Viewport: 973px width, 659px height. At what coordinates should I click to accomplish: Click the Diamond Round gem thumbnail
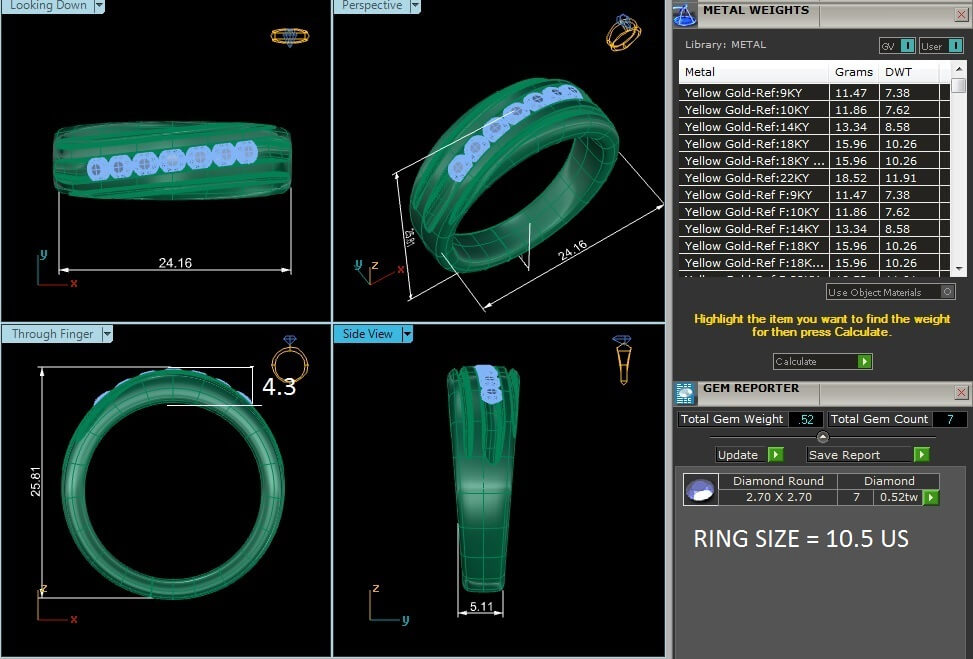[x=700, y=490]
